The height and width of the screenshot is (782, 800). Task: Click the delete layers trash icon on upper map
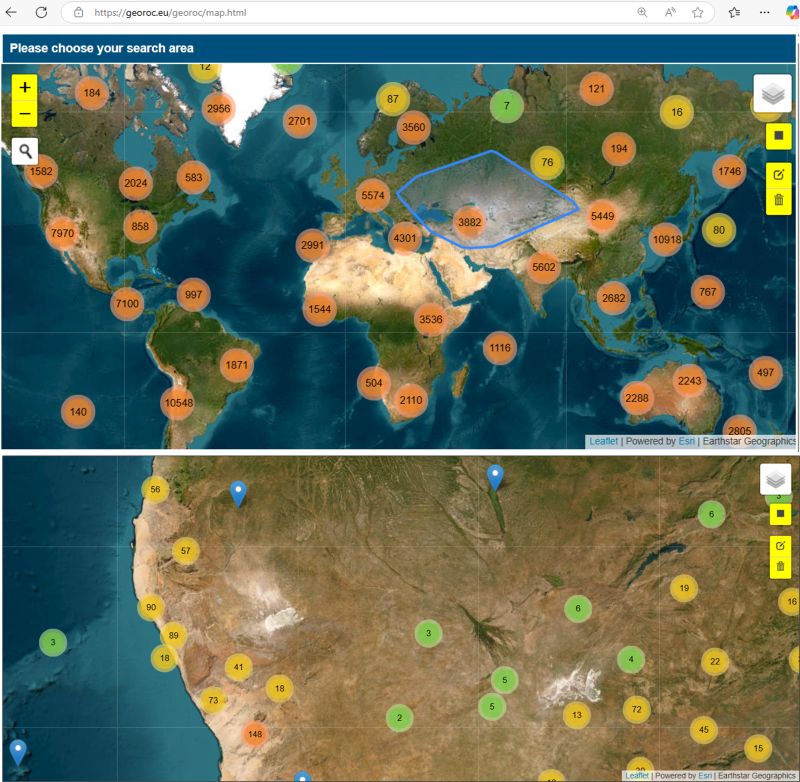(778, 200)
